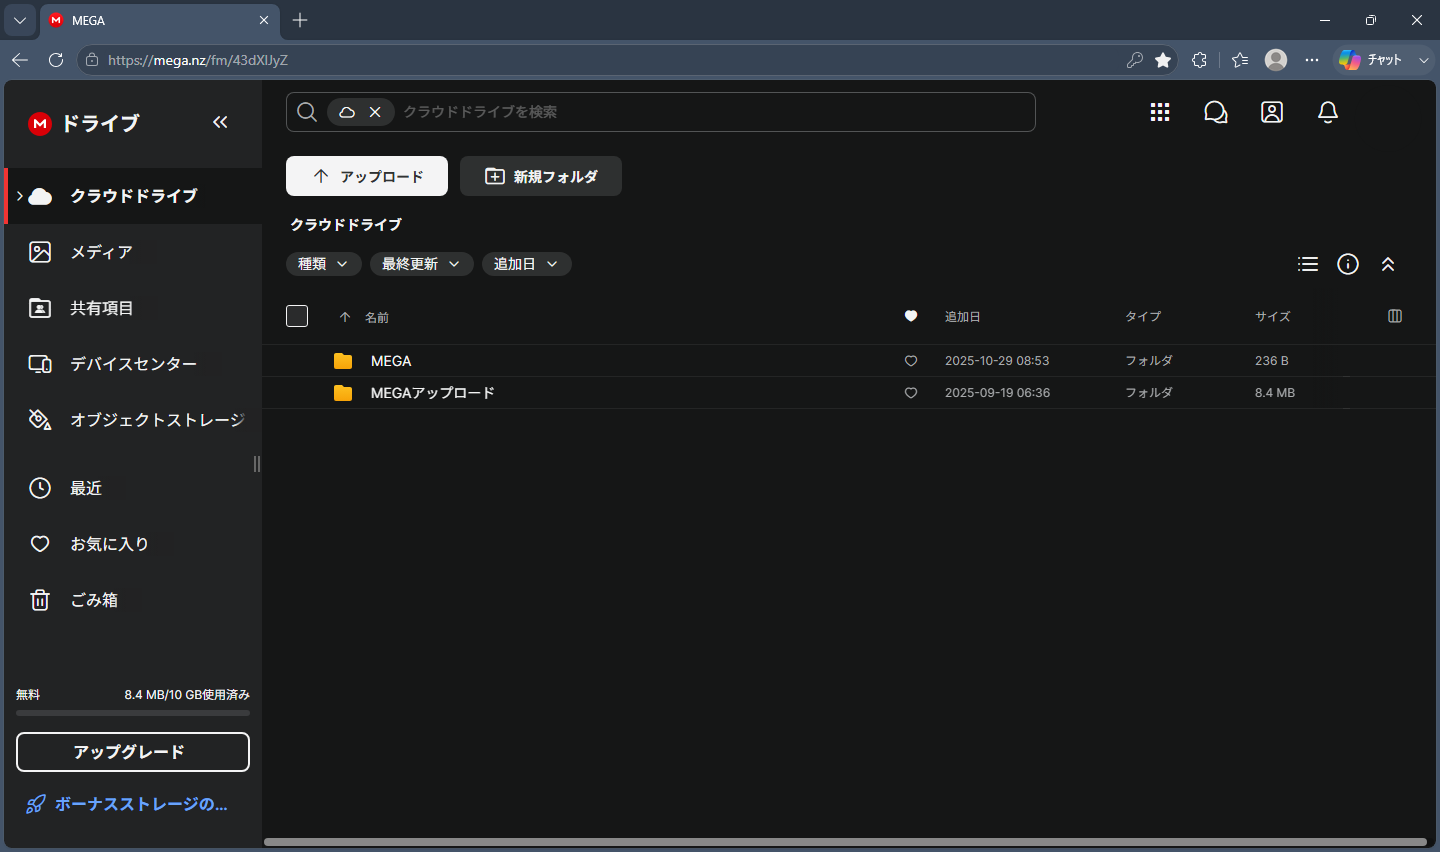Open browser extensions icon
The image size is (1440, 852).
click(x=1200, y=60)
